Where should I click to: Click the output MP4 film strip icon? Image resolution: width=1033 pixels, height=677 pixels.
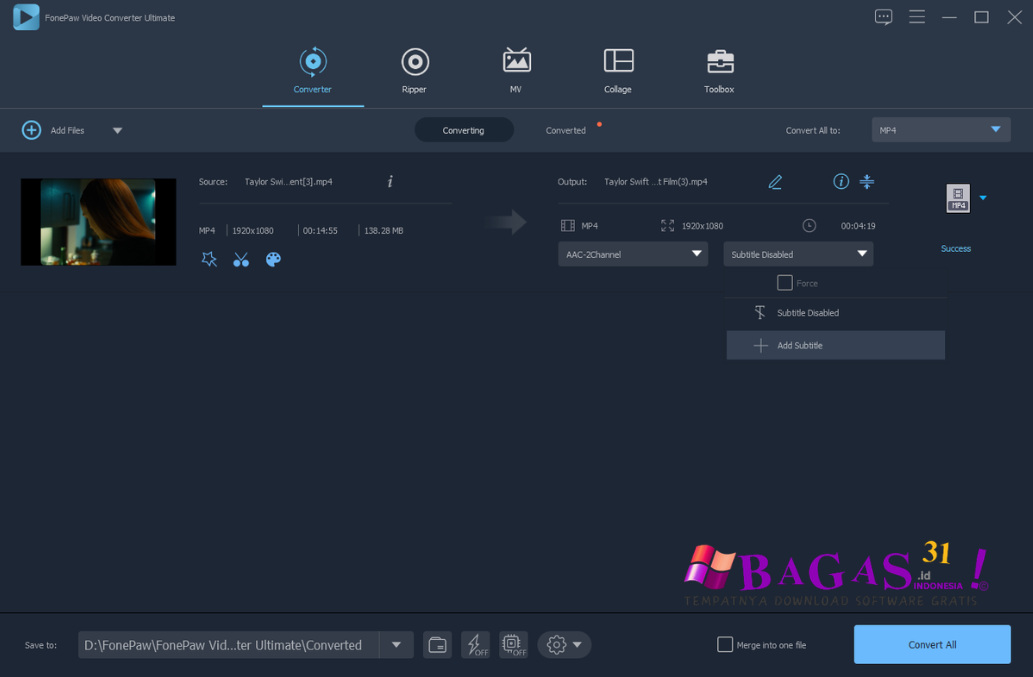point(568,226)
